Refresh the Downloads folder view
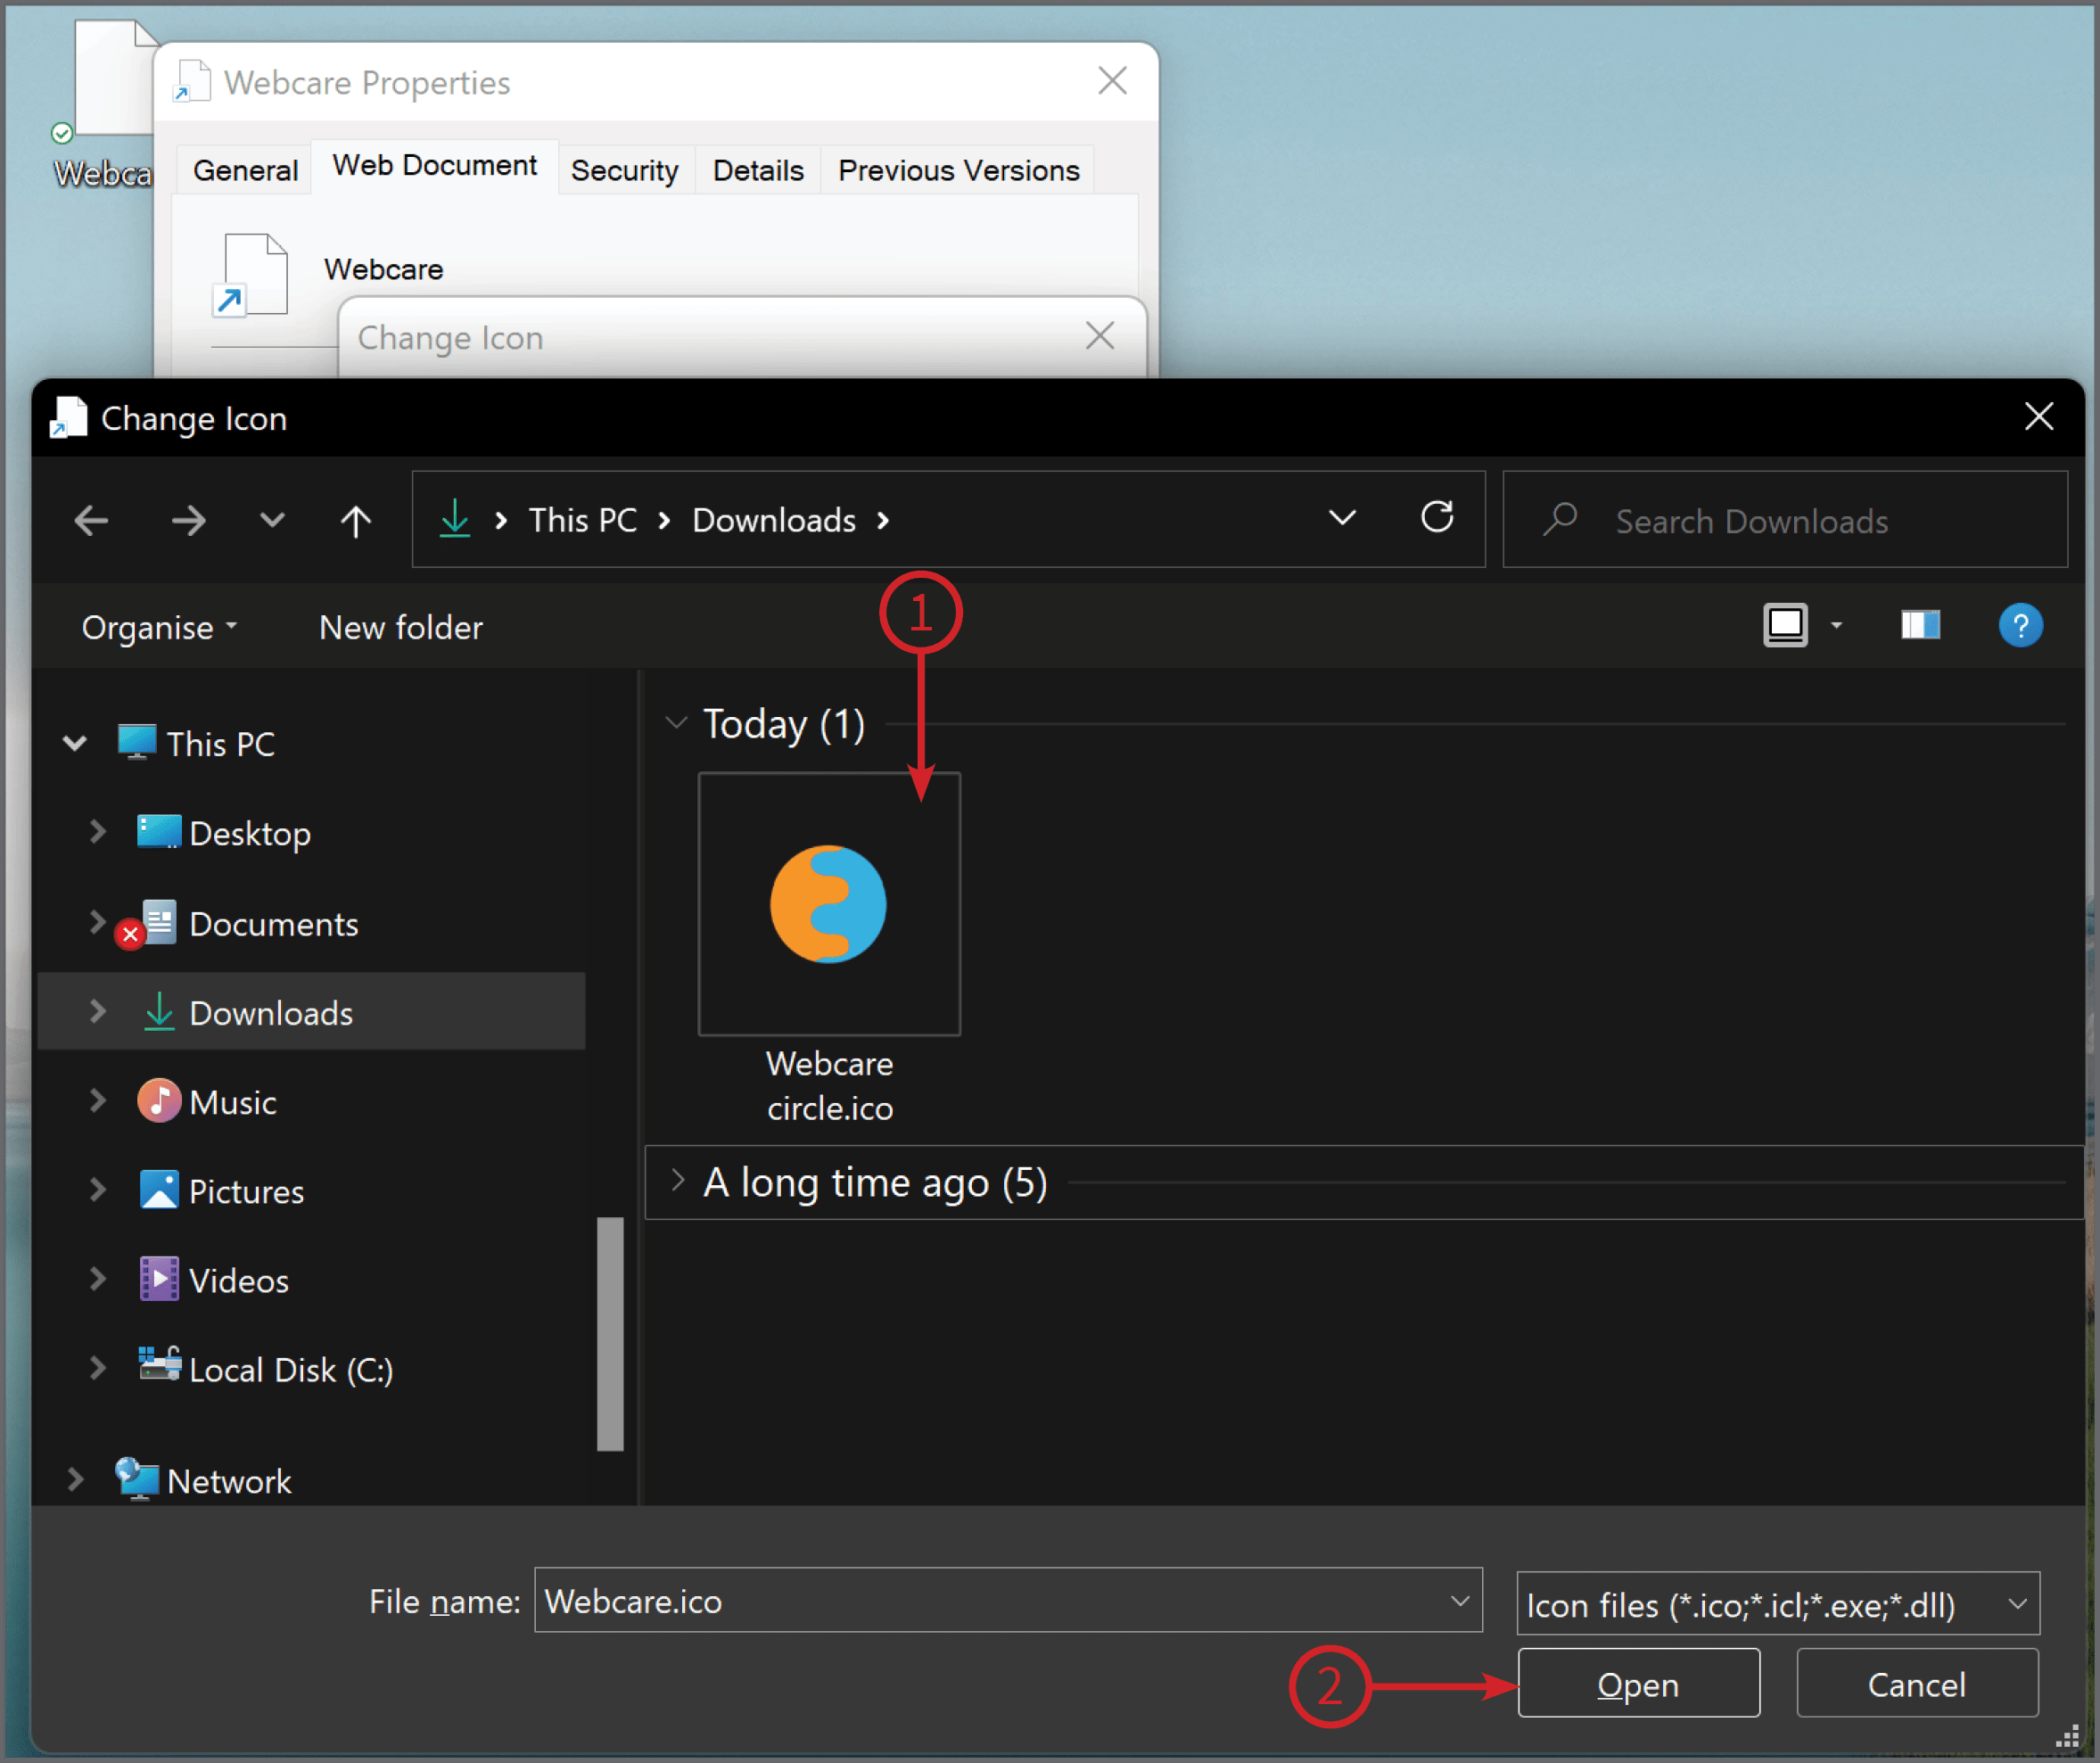 tap(1436, 518)
